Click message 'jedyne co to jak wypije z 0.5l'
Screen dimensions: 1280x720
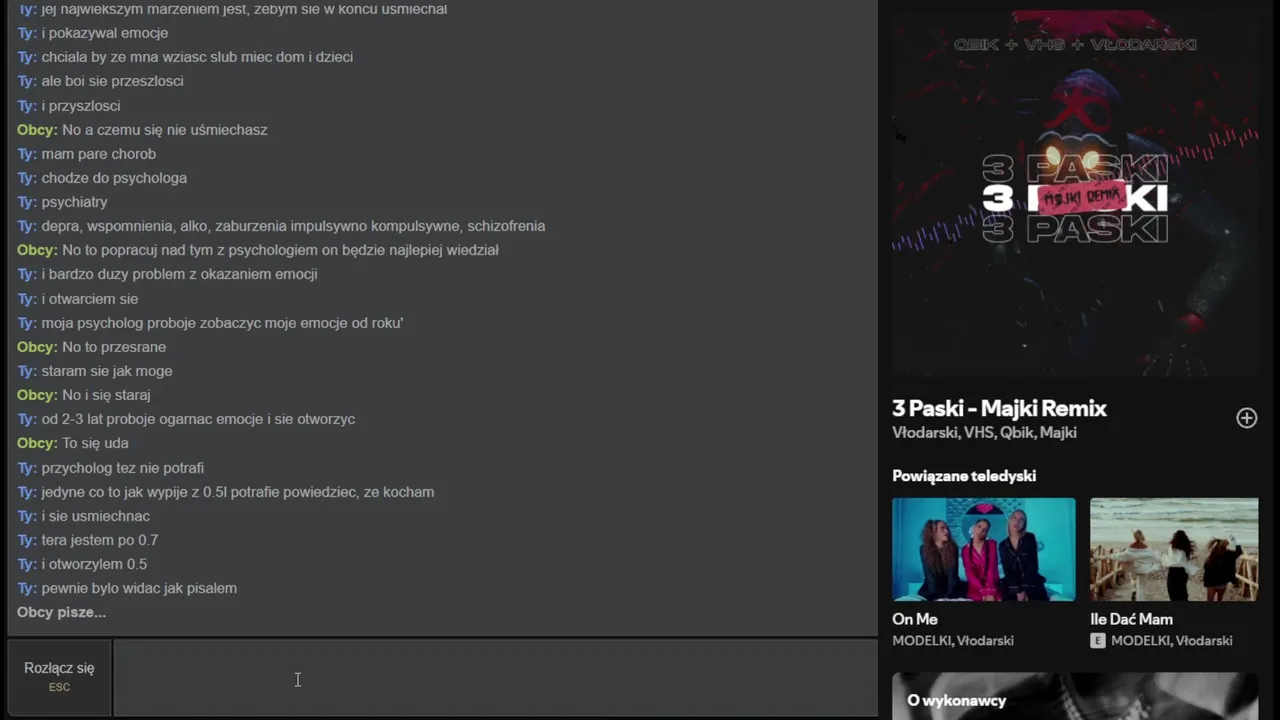[226, 492]
